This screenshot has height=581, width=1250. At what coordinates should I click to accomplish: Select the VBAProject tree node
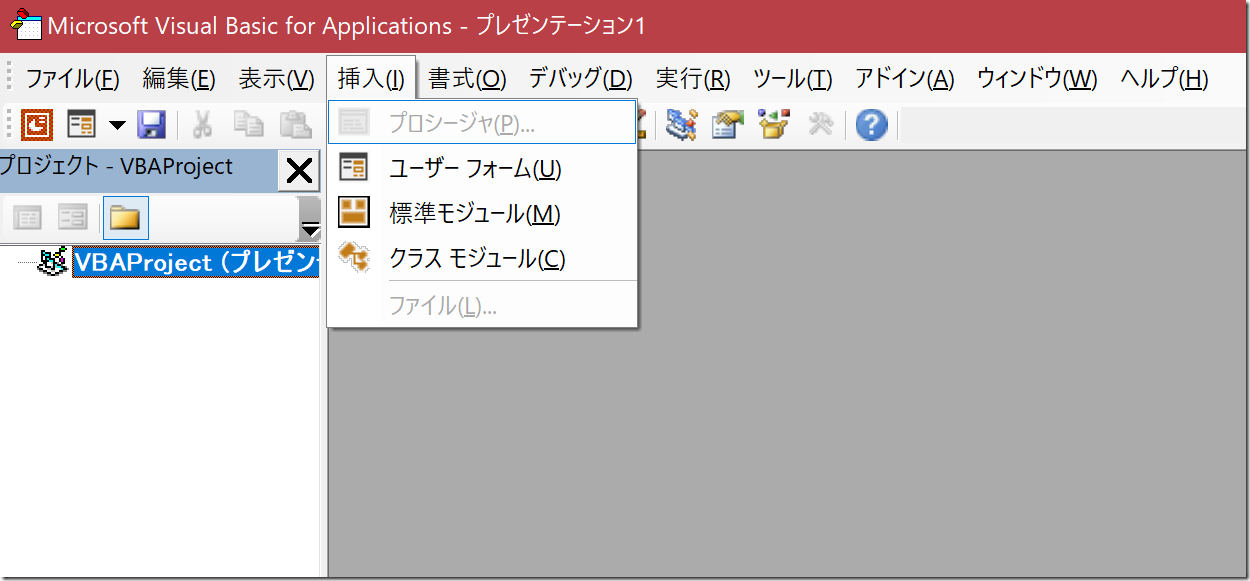click(x=196, y=263)
